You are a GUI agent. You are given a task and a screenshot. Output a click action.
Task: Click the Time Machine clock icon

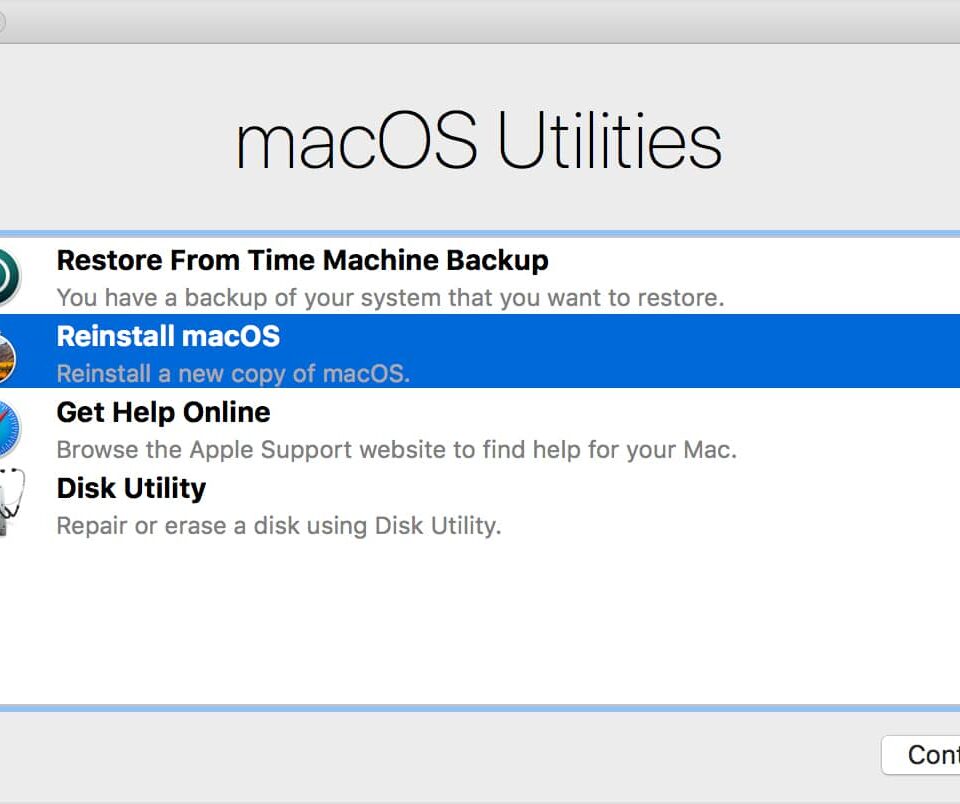8,276
